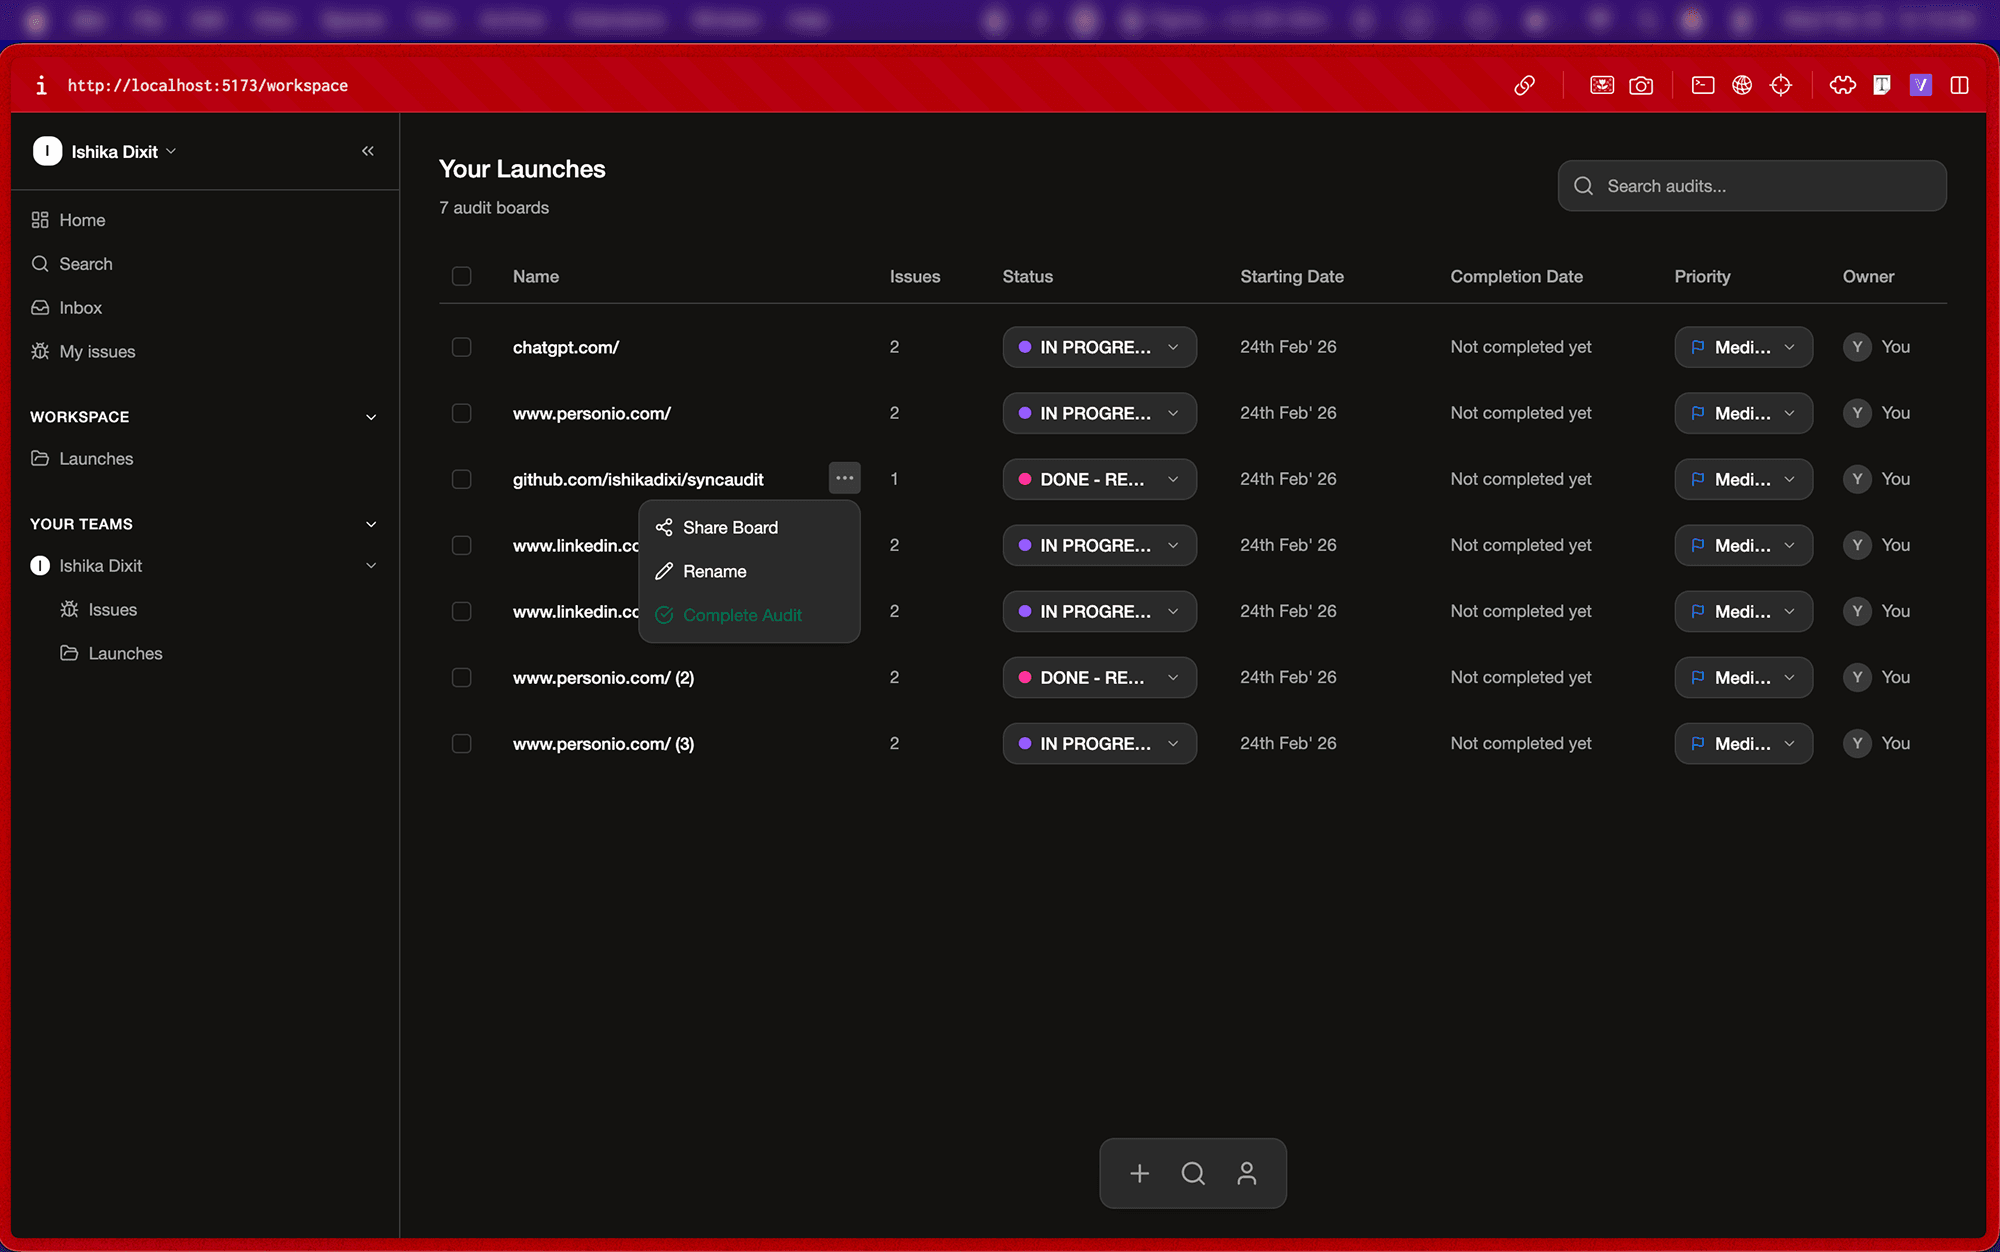
Task: Open status dropdown for chatgpt.com/ row
Action: [1099, 347]
